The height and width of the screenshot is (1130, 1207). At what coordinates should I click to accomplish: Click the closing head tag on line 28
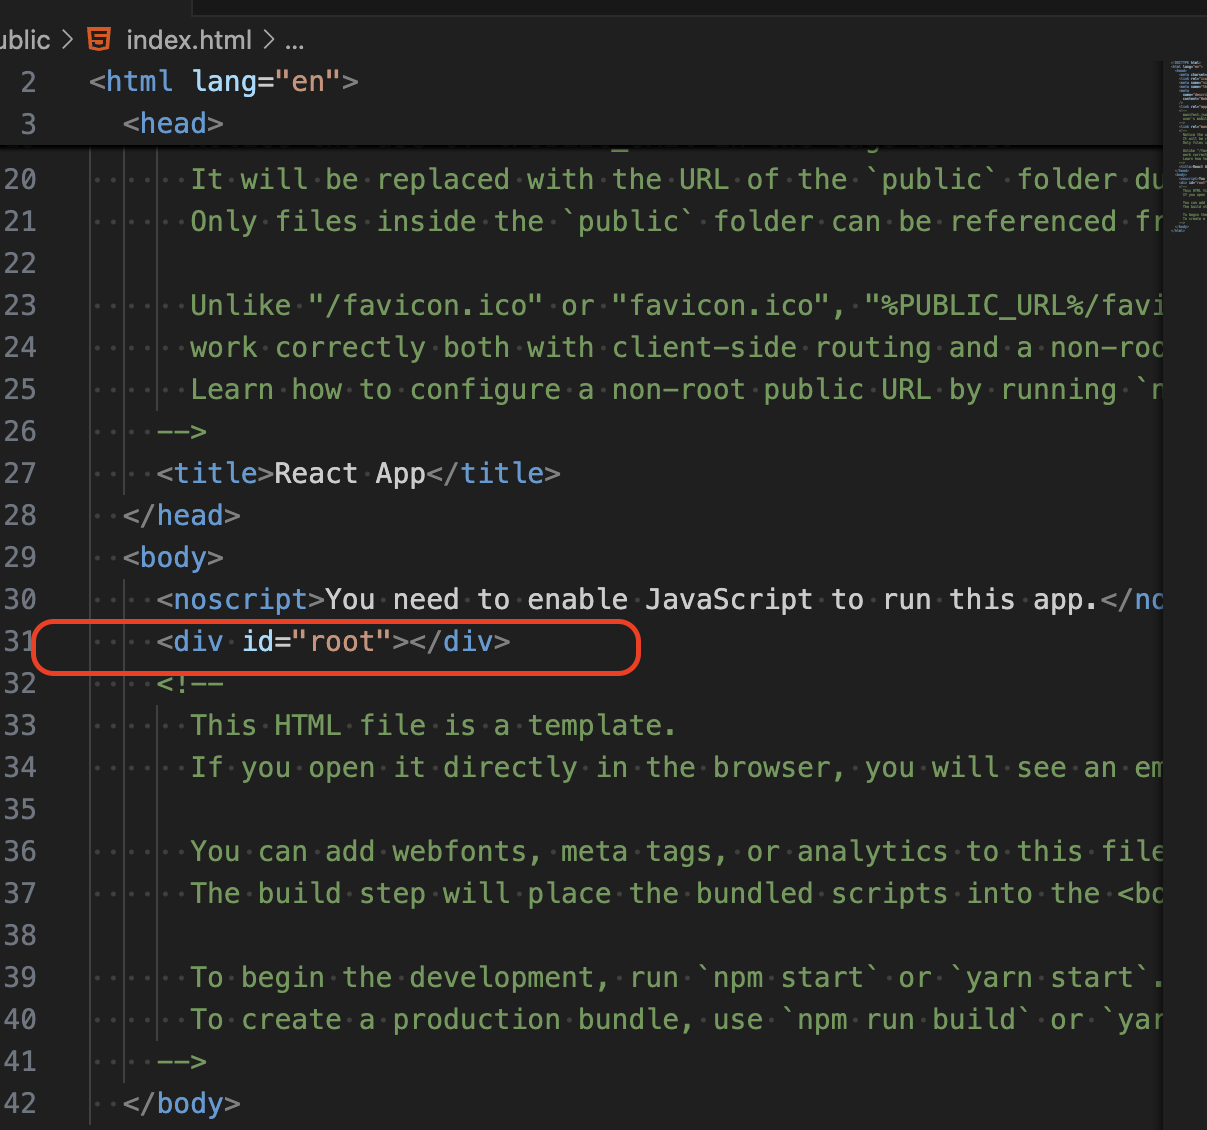(181, 515)
